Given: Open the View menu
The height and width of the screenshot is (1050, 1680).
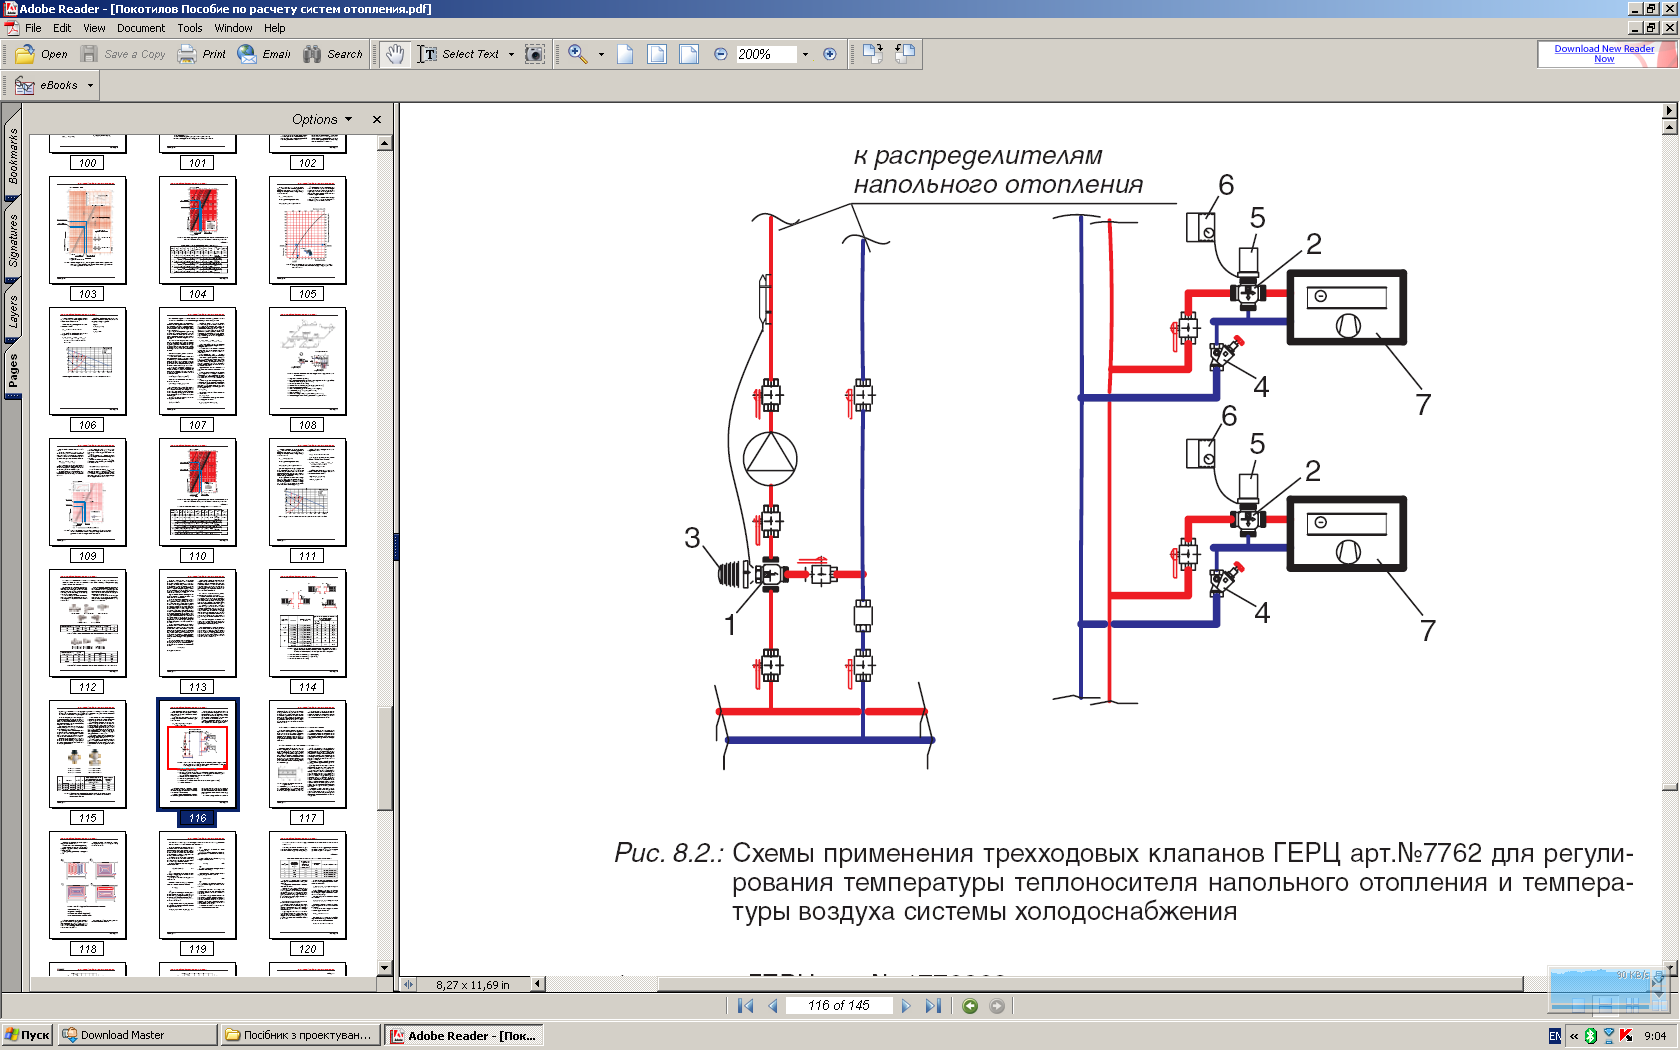Looking at the screenshot, I should tap(94, 28).
